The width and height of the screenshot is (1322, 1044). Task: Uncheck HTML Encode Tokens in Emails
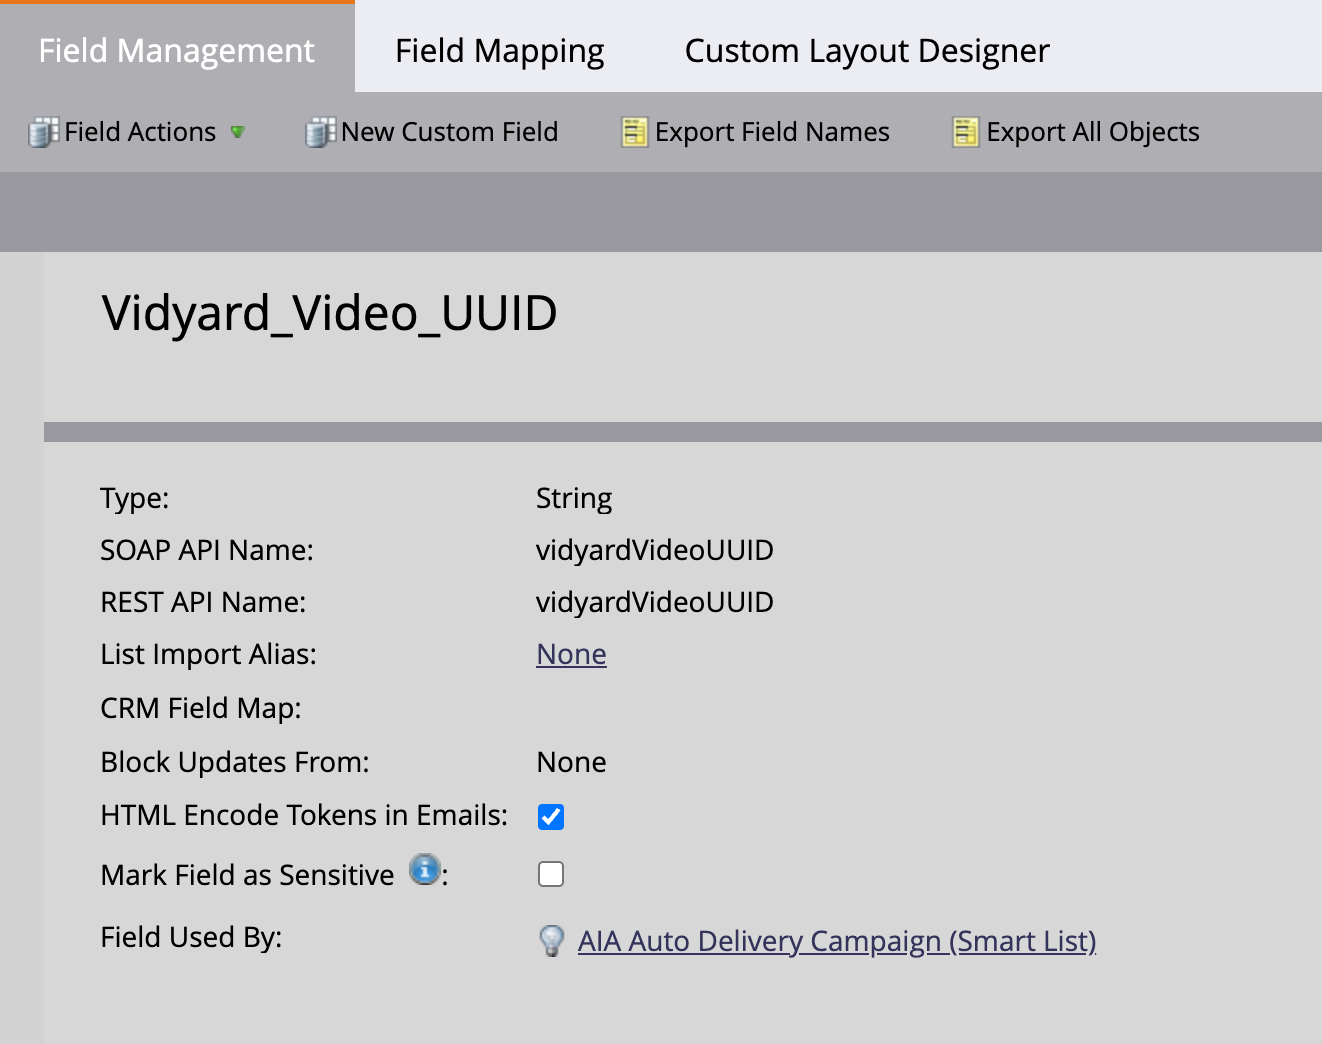pos(551,816)
